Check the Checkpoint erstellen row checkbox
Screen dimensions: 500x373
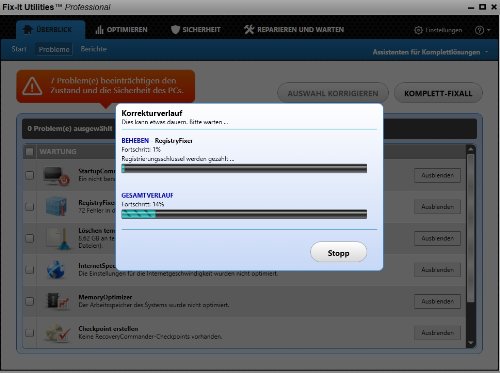coord(30,332)
